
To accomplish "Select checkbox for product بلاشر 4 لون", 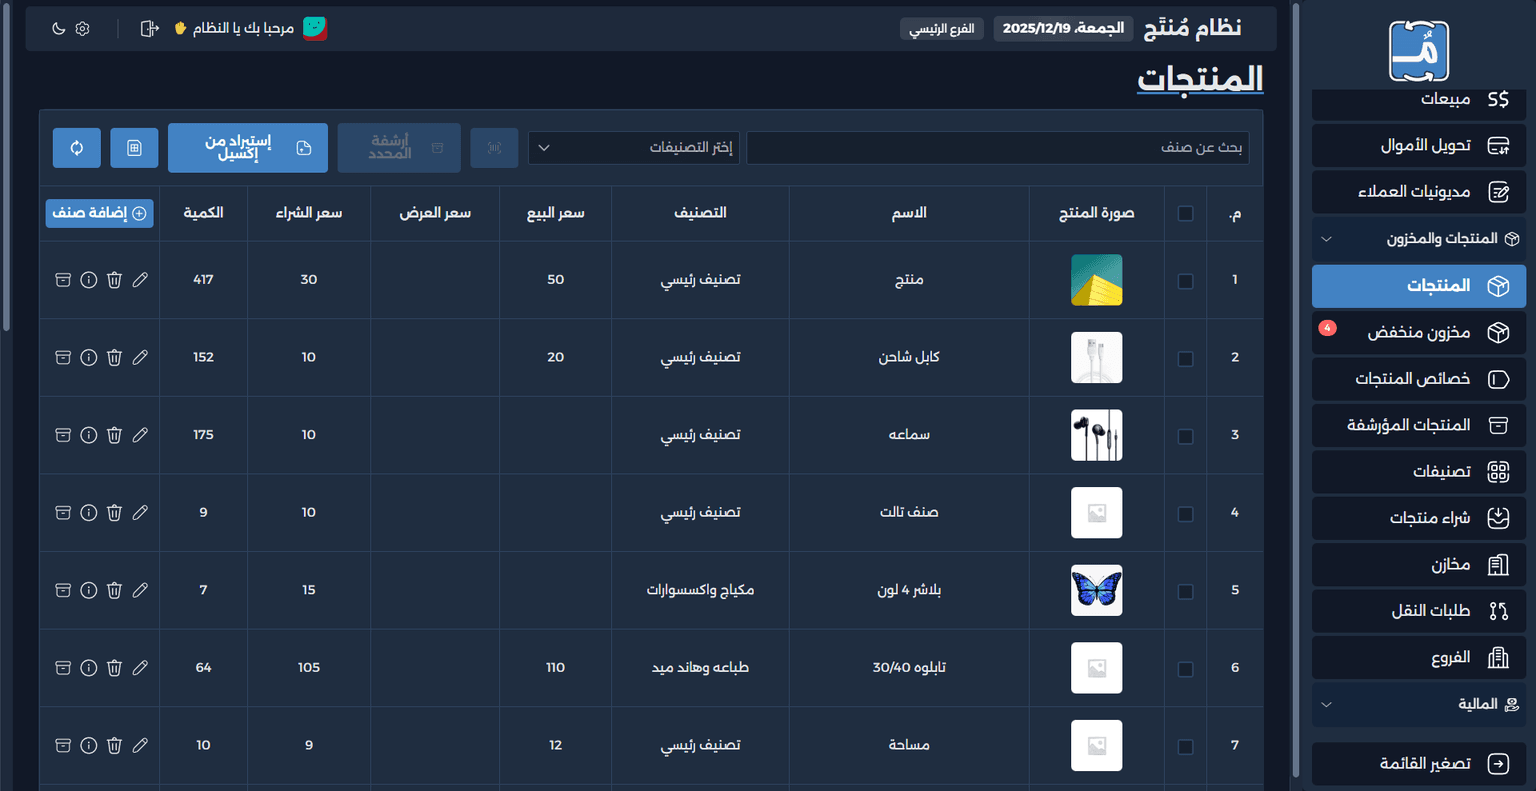I will [x=1185, y=591].
